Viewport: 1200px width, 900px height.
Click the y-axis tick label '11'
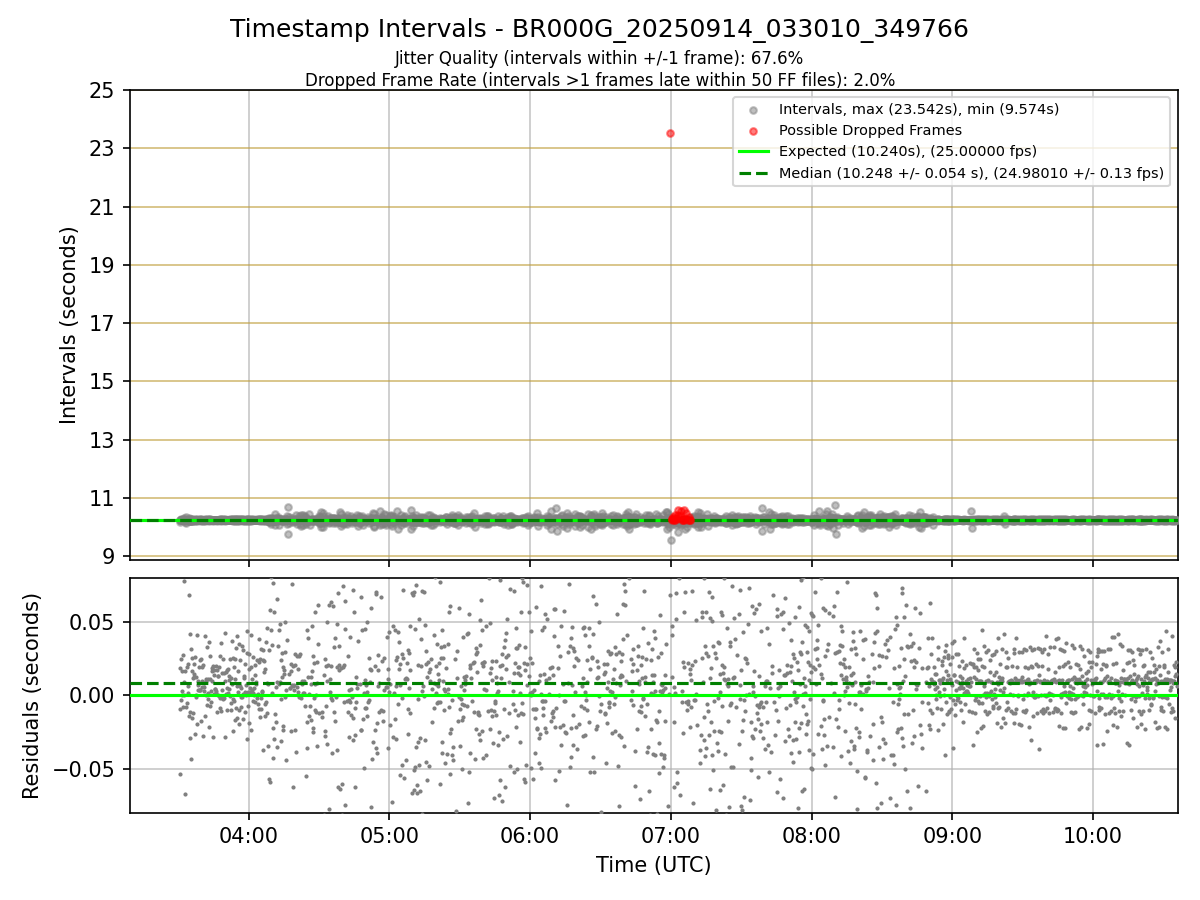point(103,498)
